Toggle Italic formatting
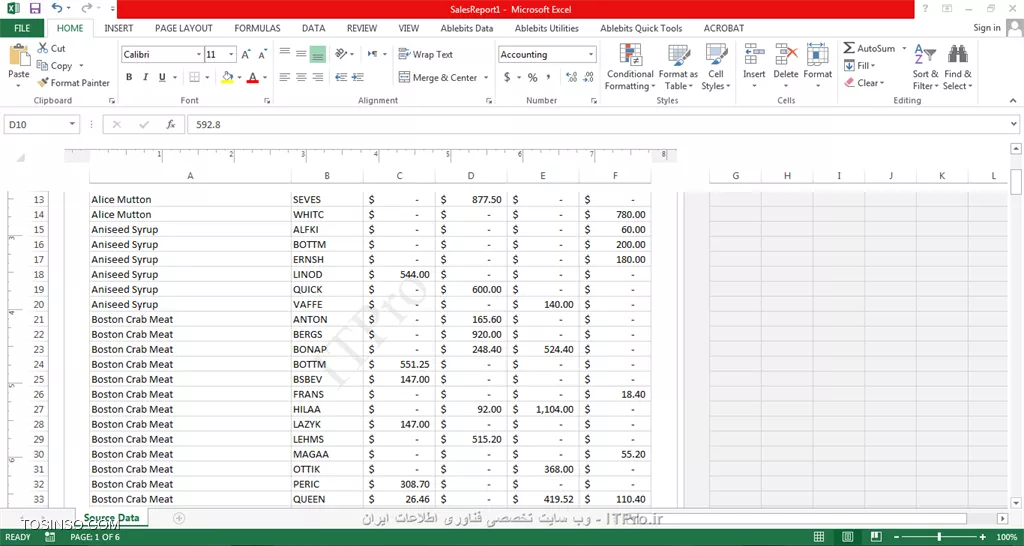Image resolution: width=1024 pixels, height=546 pixels. (x=146, y=77)
